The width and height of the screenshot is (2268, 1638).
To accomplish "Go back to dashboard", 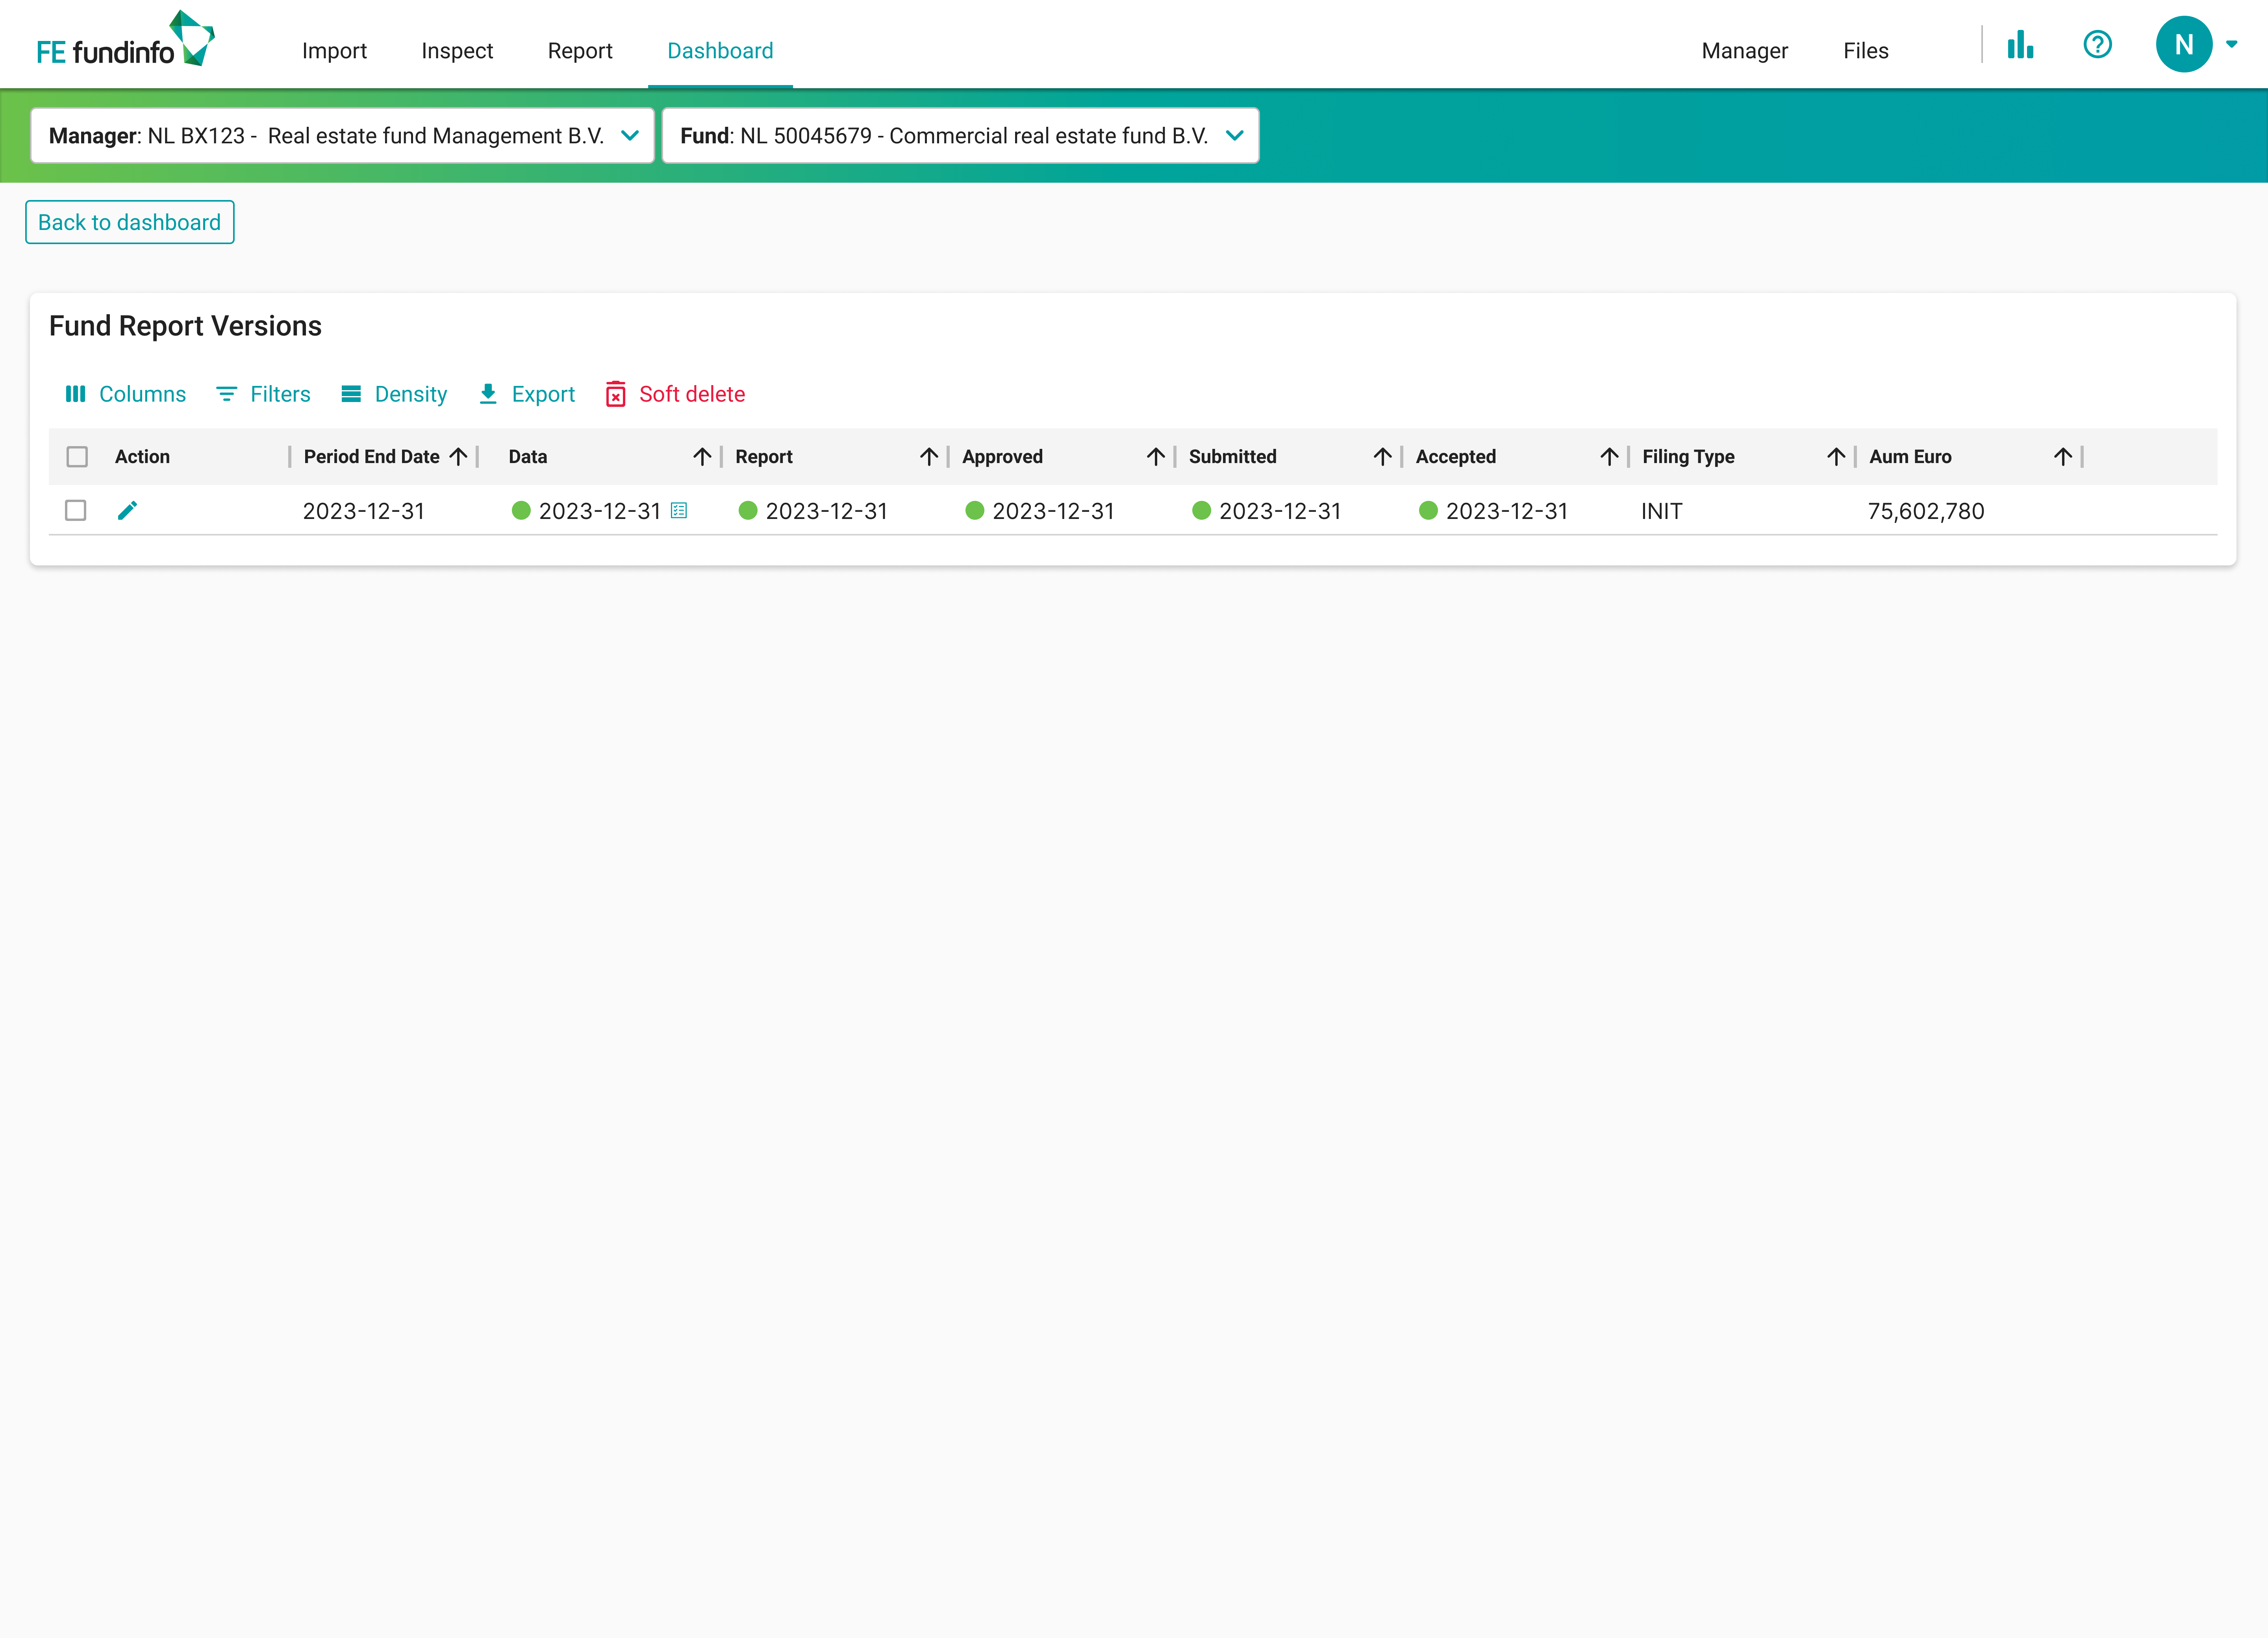I will pyautogui.click(x=130, y=222).
